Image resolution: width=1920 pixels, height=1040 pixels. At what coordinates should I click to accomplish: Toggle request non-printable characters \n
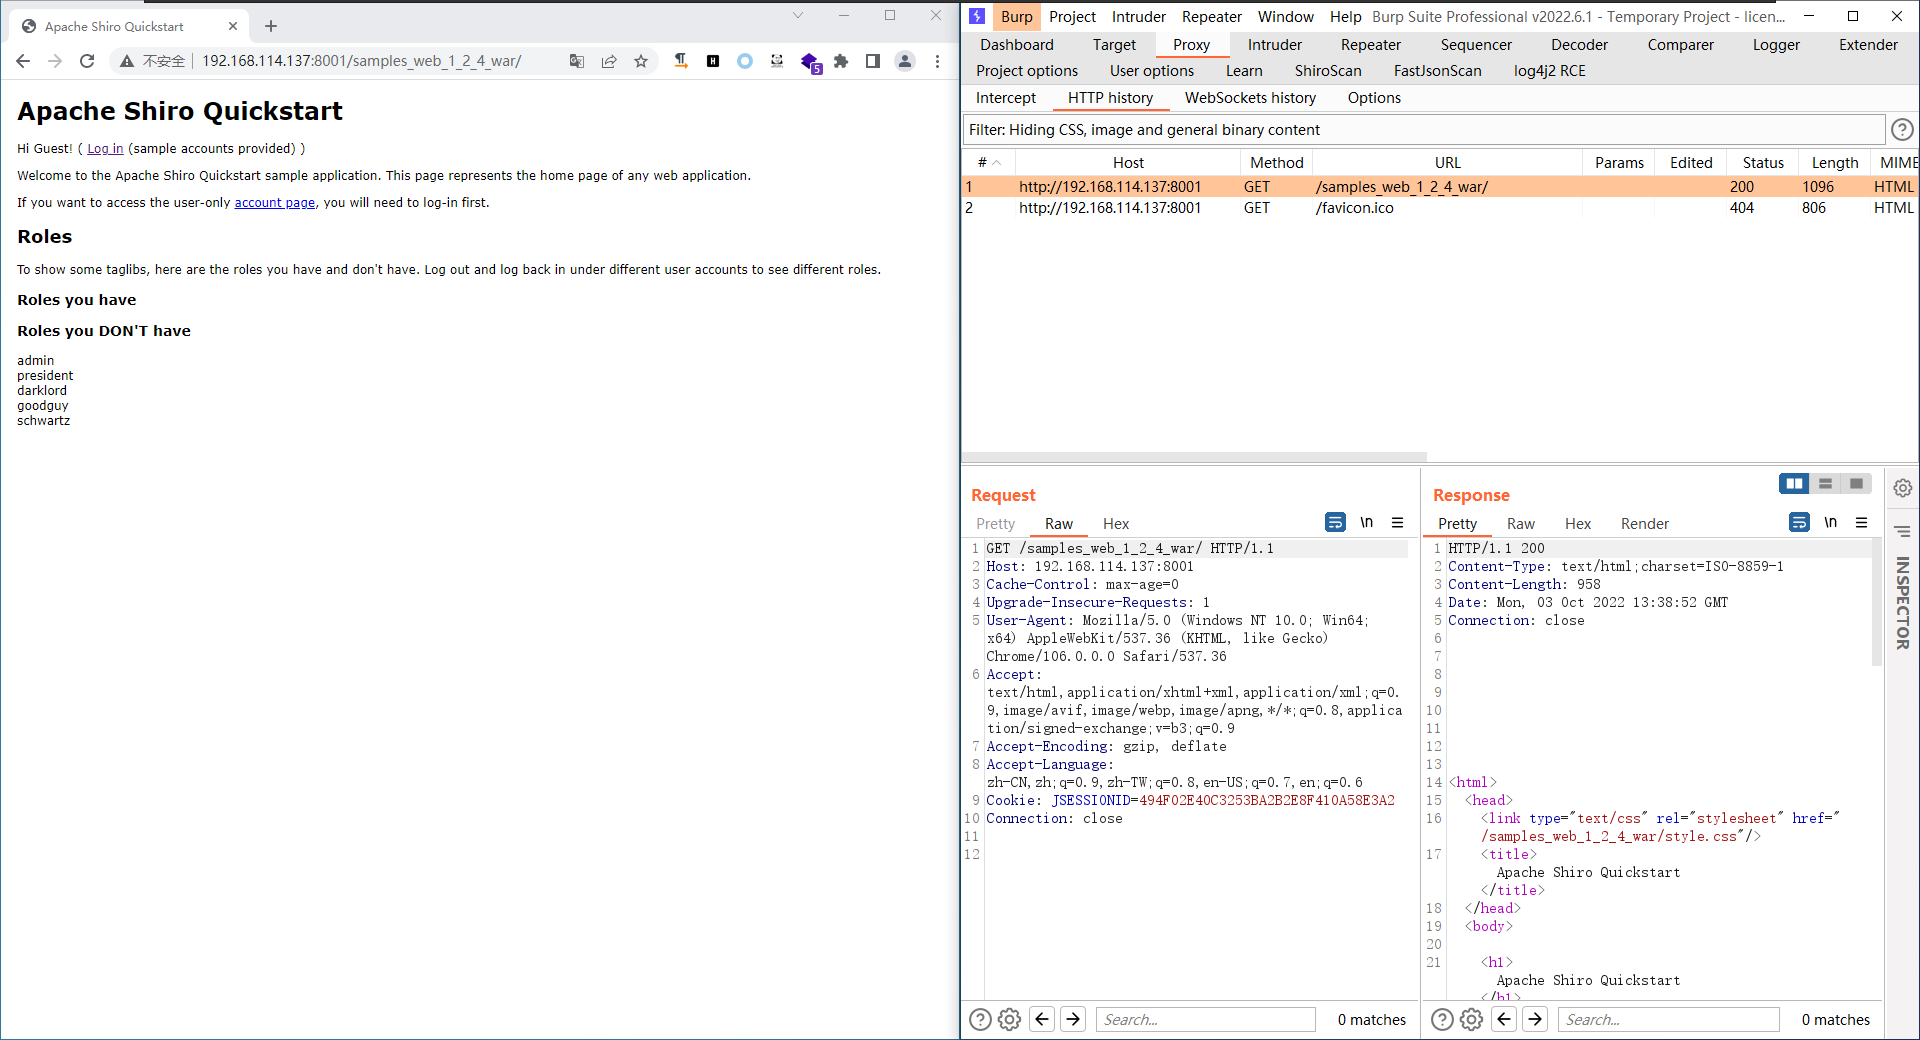[1366, 522]
